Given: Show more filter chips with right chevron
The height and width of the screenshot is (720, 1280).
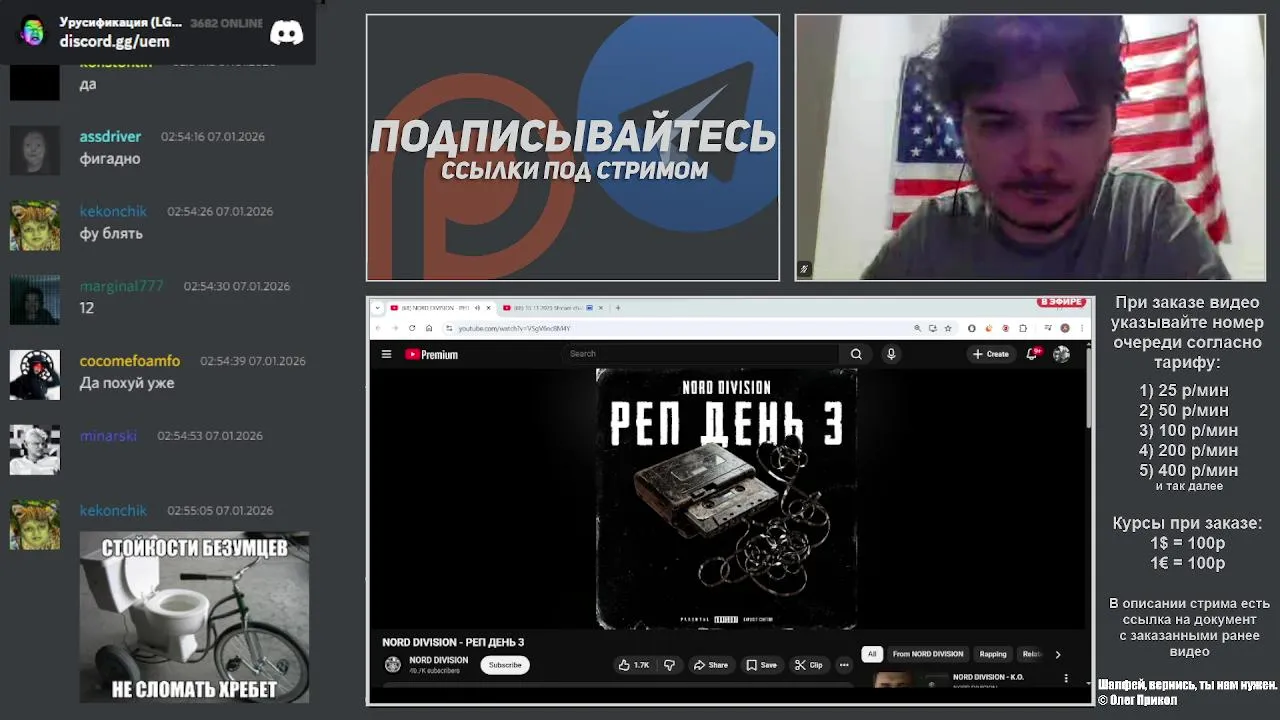Looking at the screenshot, I should 1058,655.
